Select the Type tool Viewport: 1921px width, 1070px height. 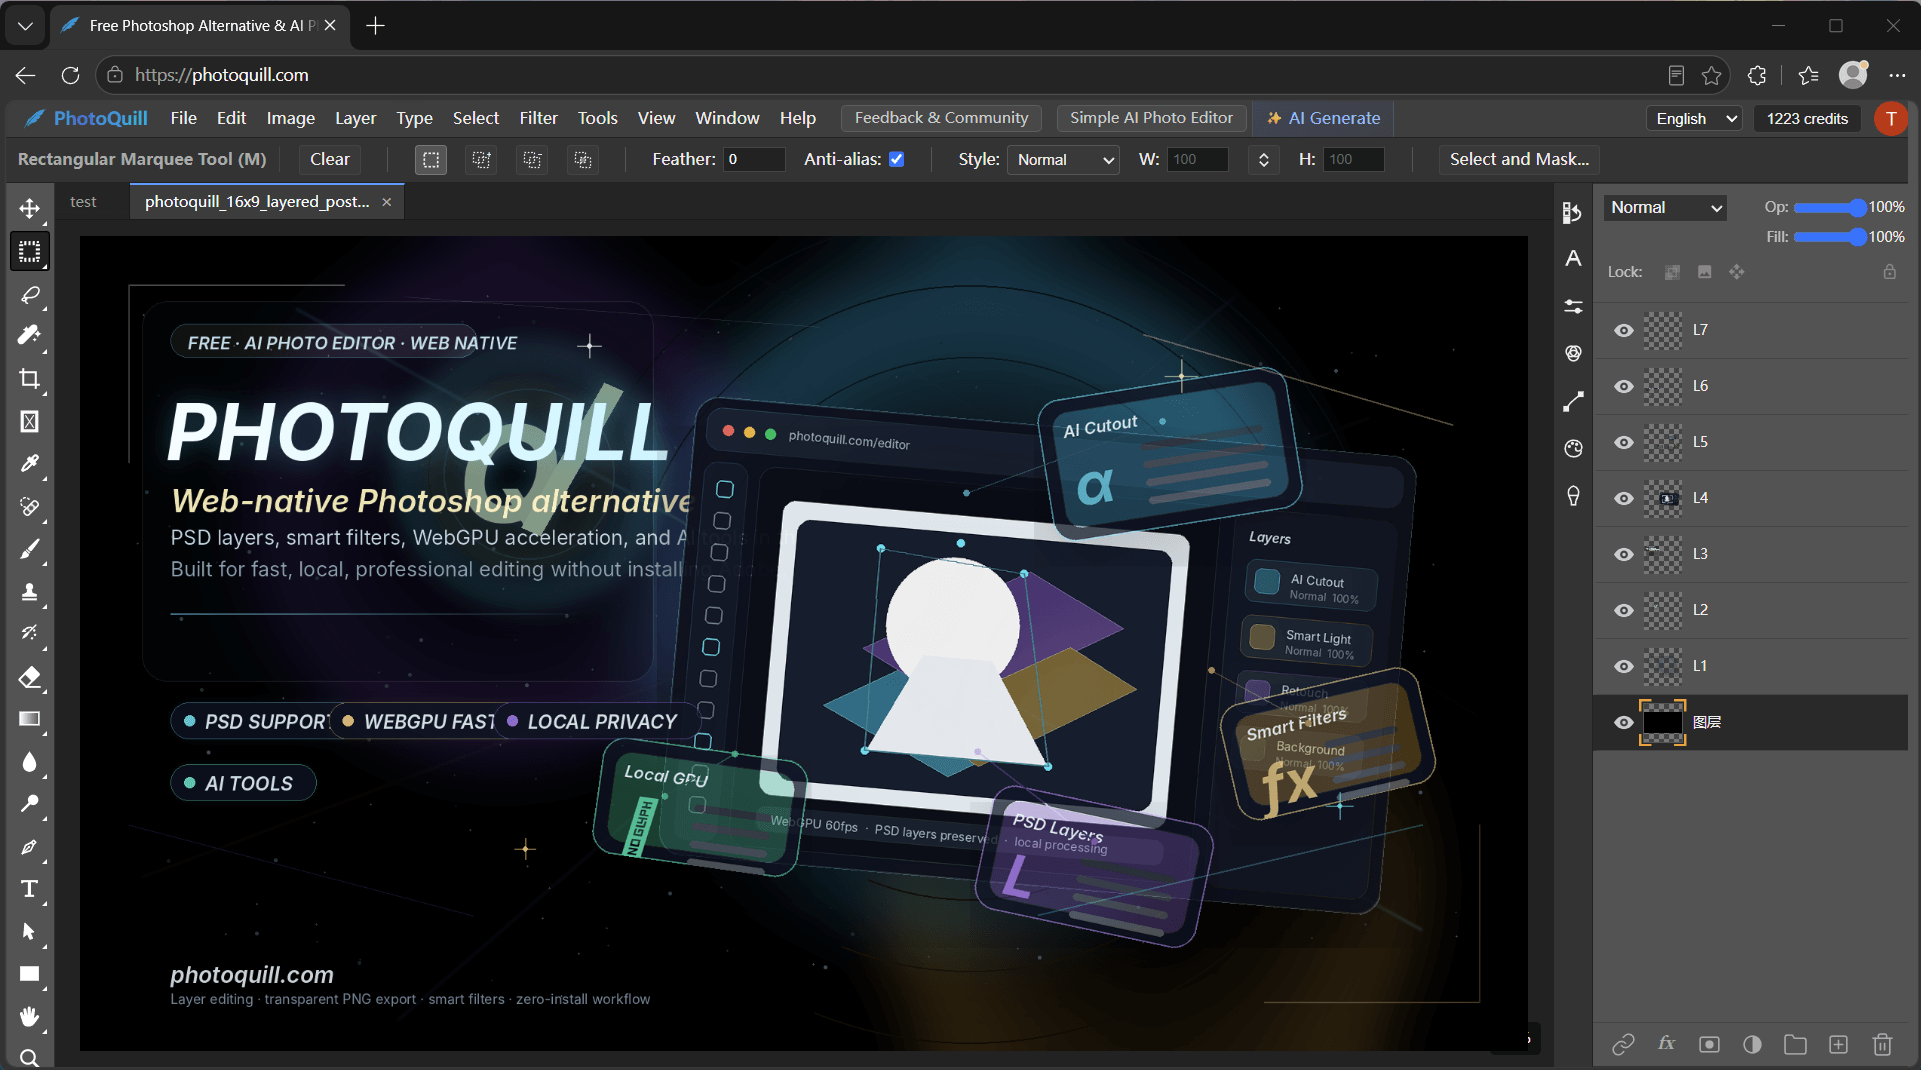[x=30, y=889]
